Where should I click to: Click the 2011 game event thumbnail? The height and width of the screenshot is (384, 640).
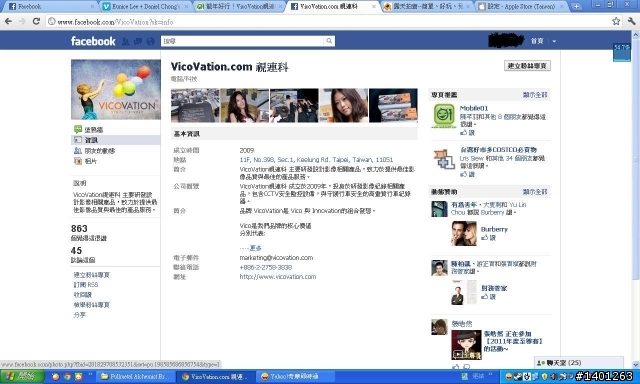point(466,345)
